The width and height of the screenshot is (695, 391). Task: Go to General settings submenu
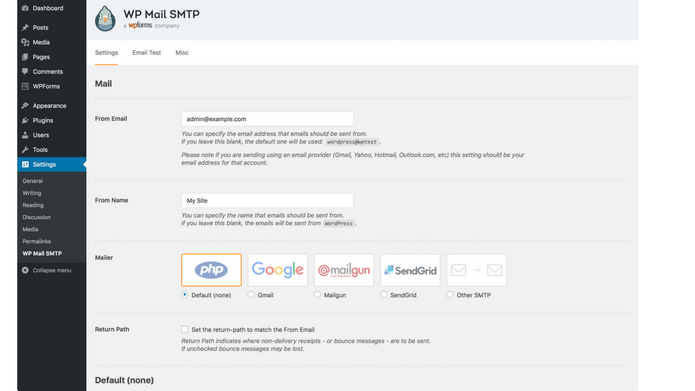[x=33, y=181]
